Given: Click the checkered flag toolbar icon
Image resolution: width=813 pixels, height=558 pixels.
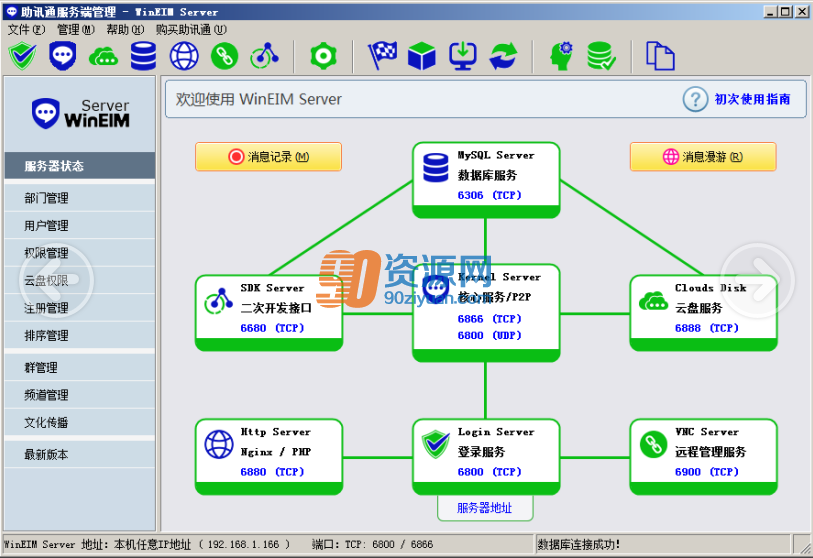Looking at the screenshot, I should pyautogui.click(x=383, y=56).
